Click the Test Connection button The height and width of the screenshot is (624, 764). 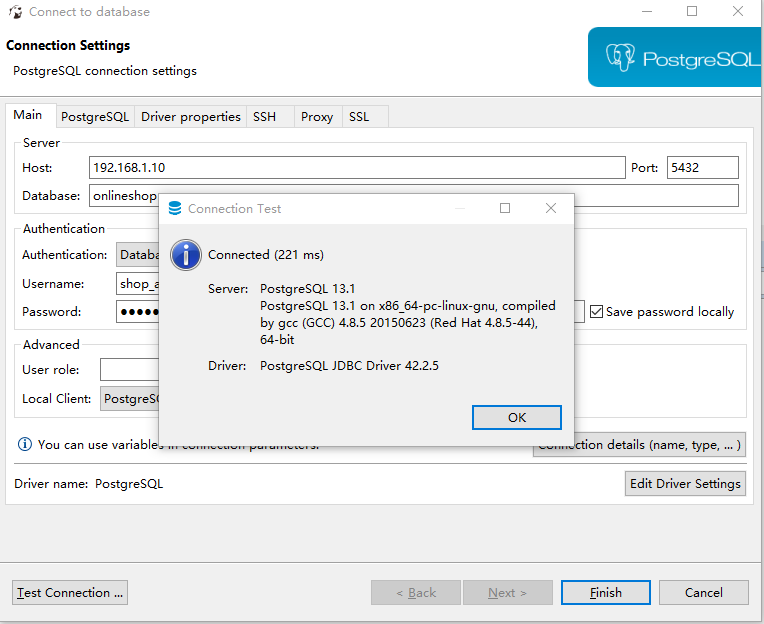[70, 593]
